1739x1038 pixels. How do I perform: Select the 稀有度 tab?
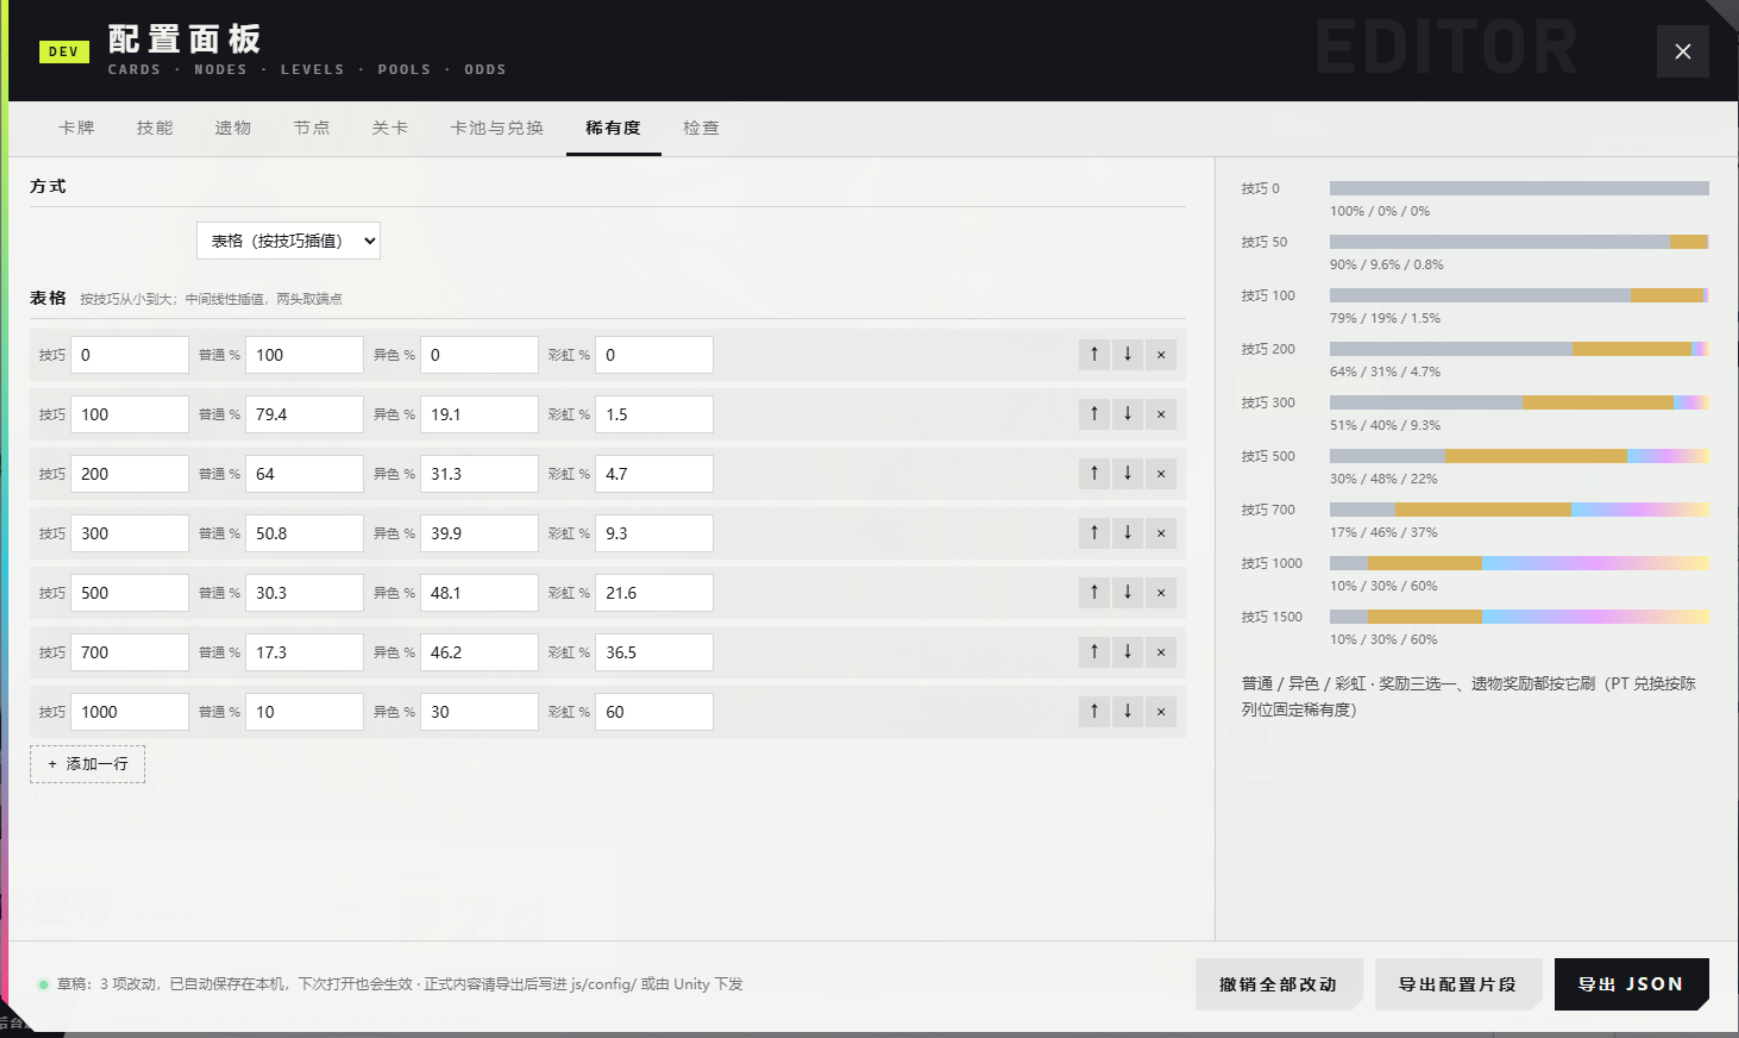coord(613,128)
